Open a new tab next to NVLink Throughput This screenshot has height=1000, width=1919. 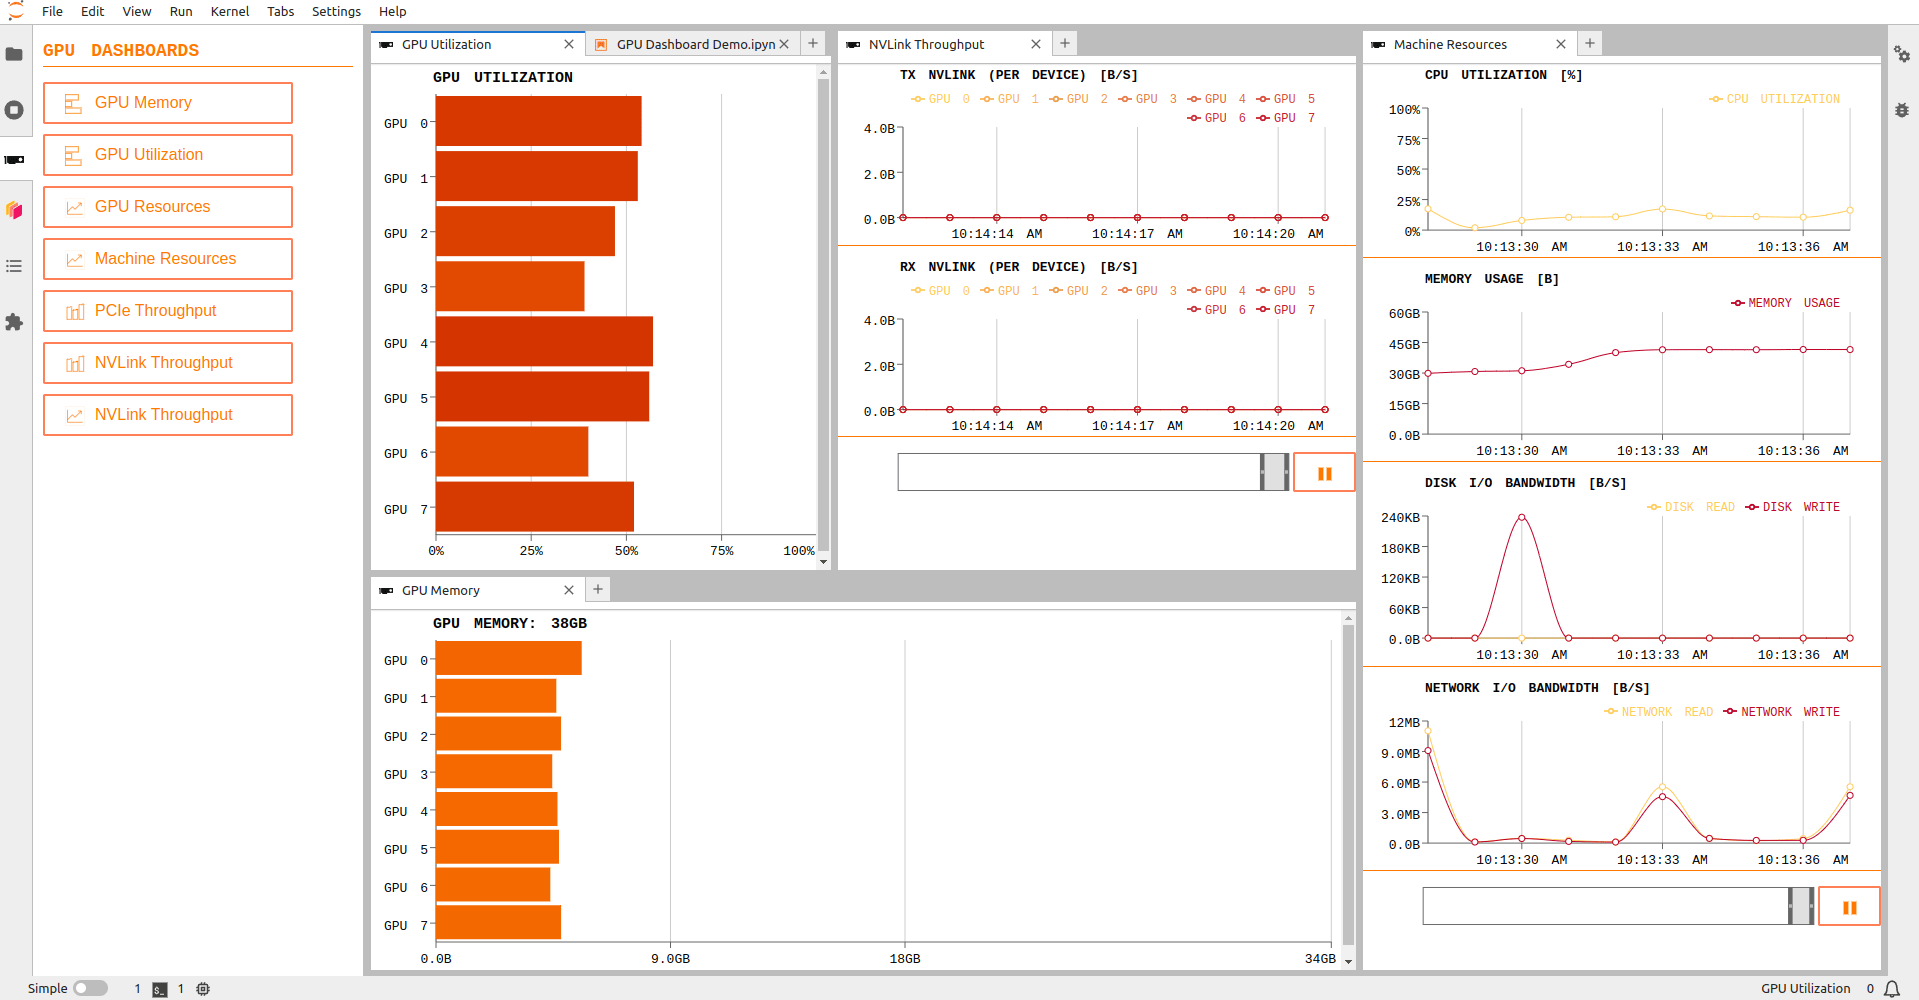tap(1064, 43)
